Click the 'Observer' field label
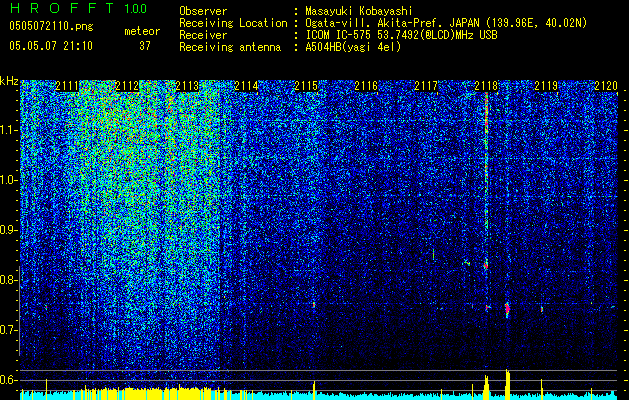629x400 pixels. click(203, 11)
